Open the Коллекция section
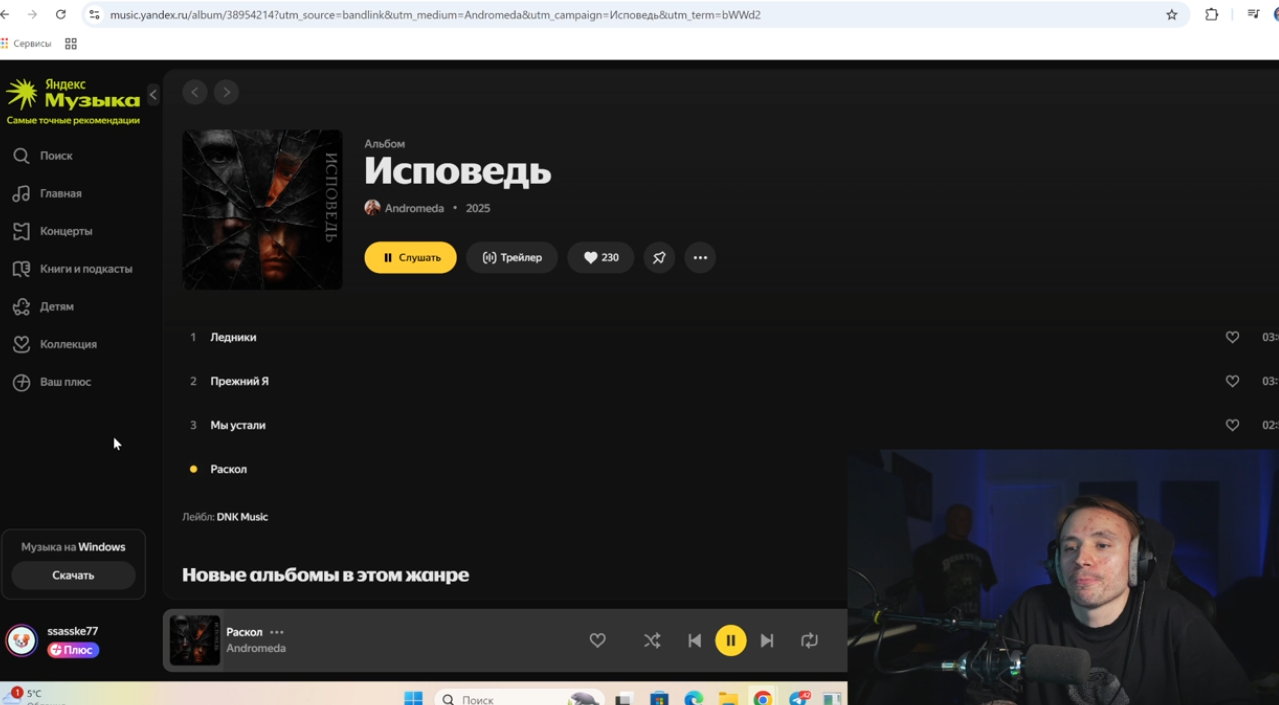The height and width of the screenshot is (705, 1279). click(x=56, y=344)
